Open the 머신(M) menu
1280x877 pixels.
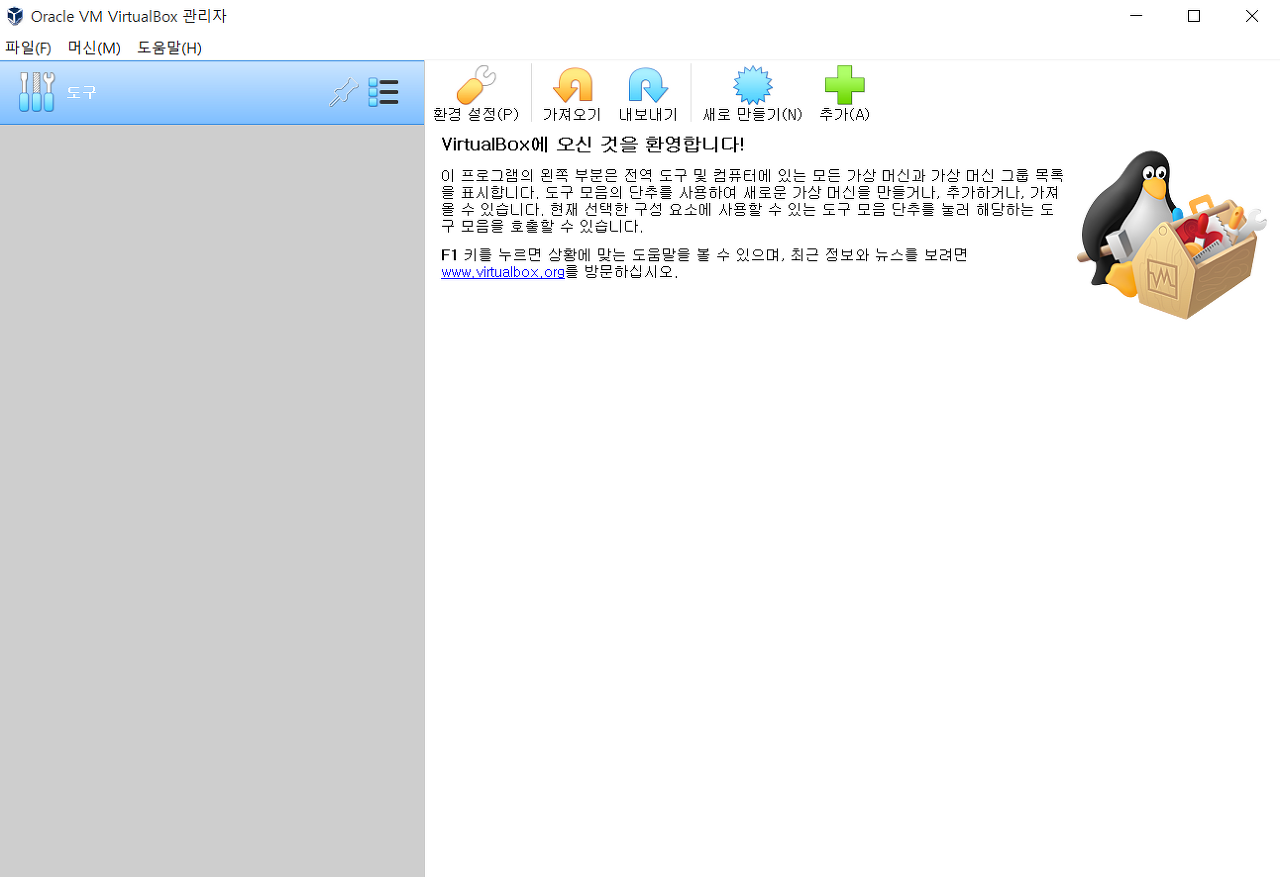94,48
